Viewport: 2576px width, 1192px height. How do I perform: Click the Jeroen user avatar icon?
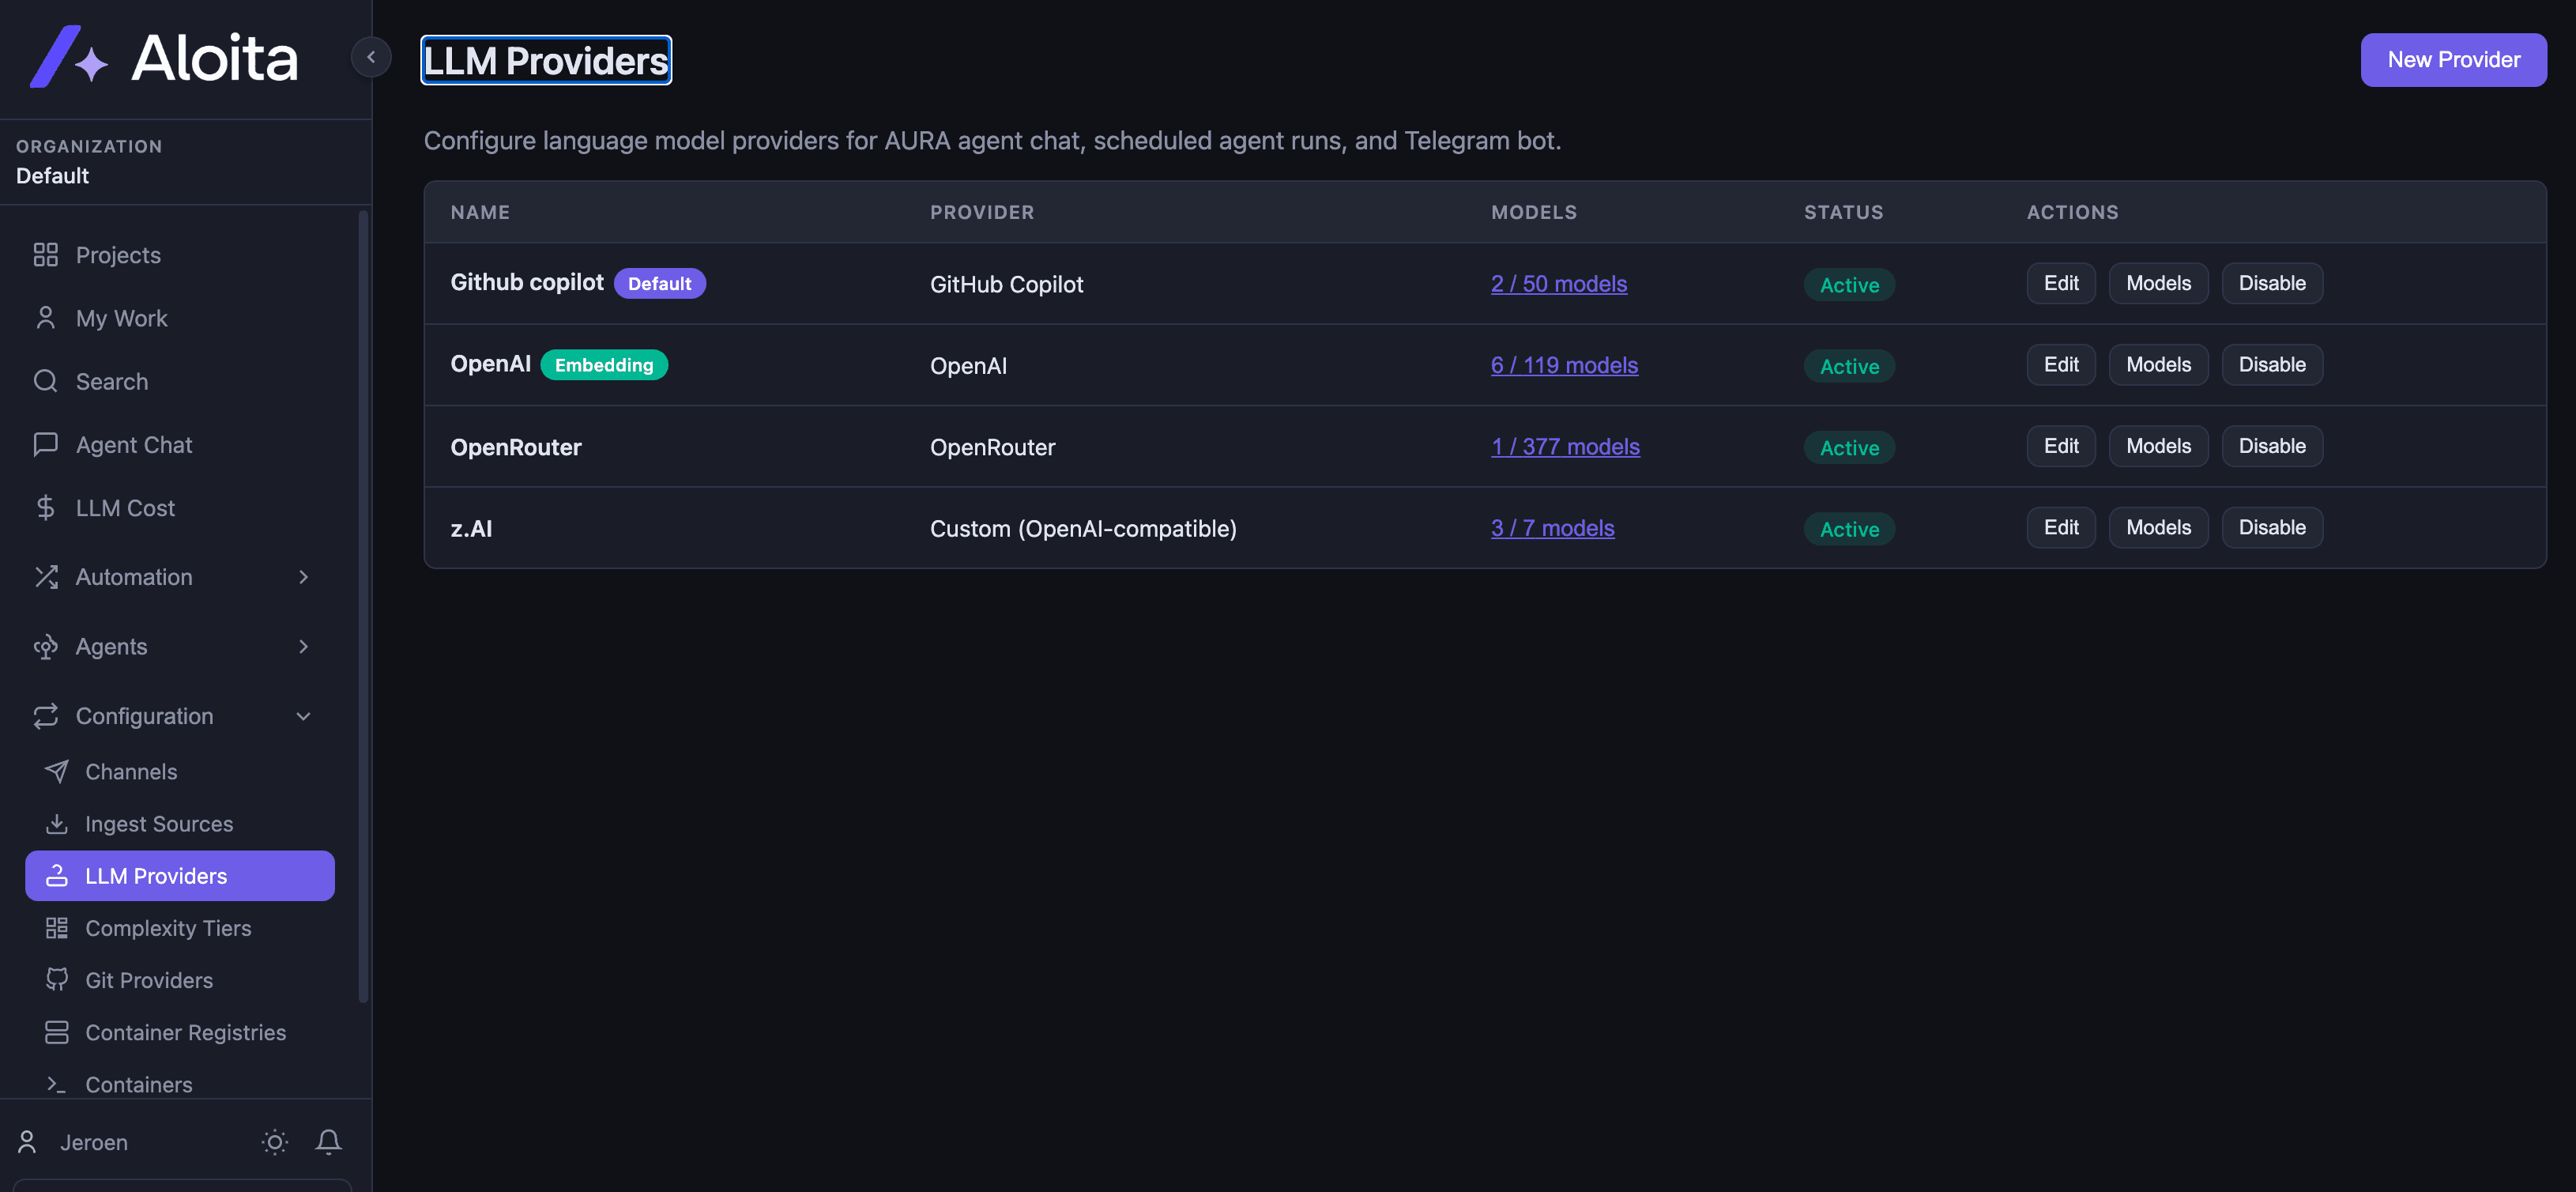pyautogui.click(x=27, y=1142)
